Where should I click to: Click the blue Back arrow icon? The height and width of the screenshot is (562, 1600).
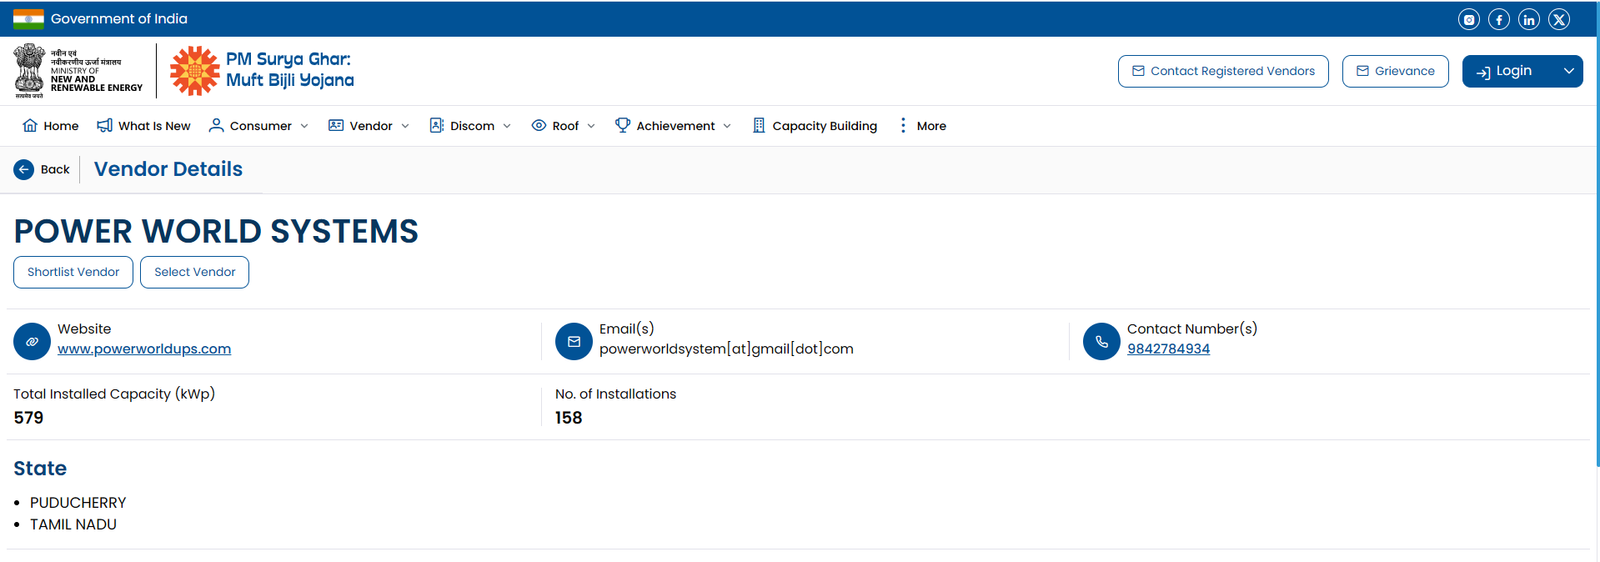[24, 170]
